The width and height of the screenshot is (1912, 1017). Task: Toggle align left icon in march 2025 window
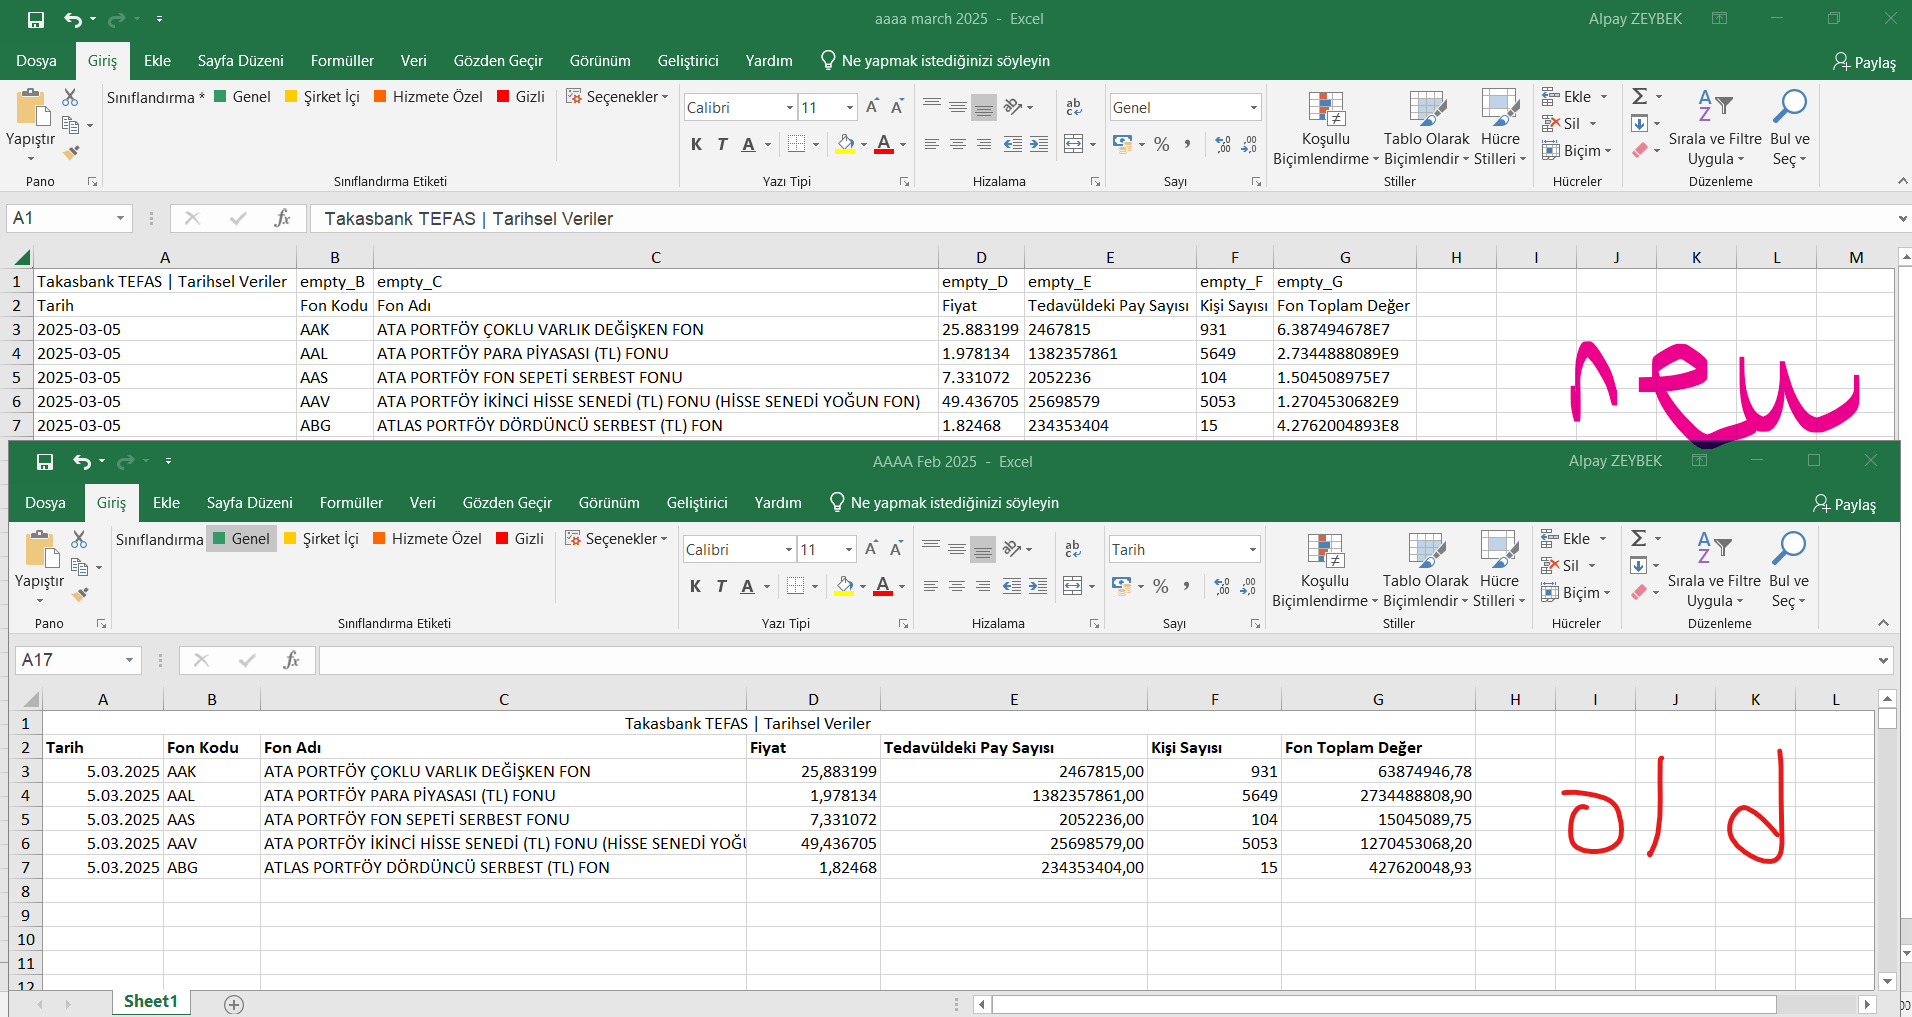932,145
